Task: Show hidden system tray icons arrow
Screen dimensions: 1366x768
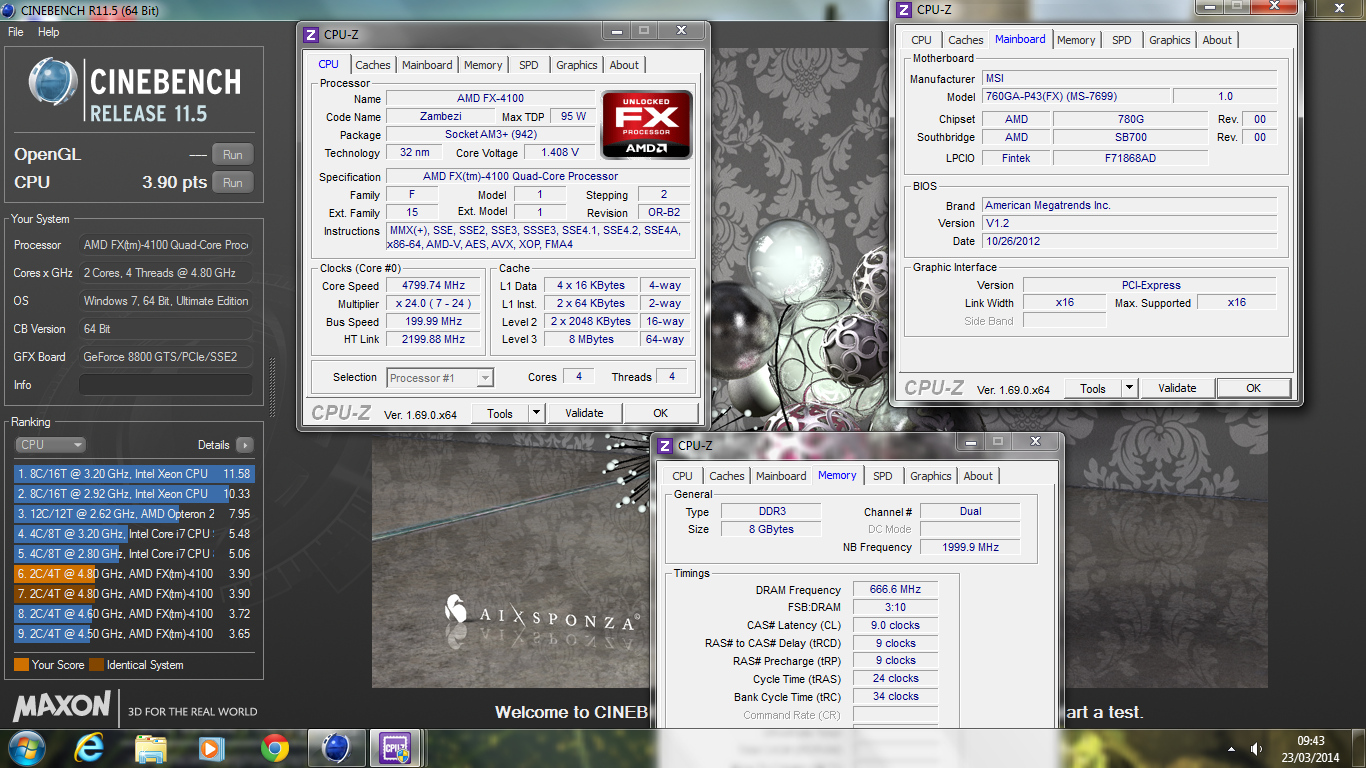Action: pyautogui.click(x=1231, y=749)
